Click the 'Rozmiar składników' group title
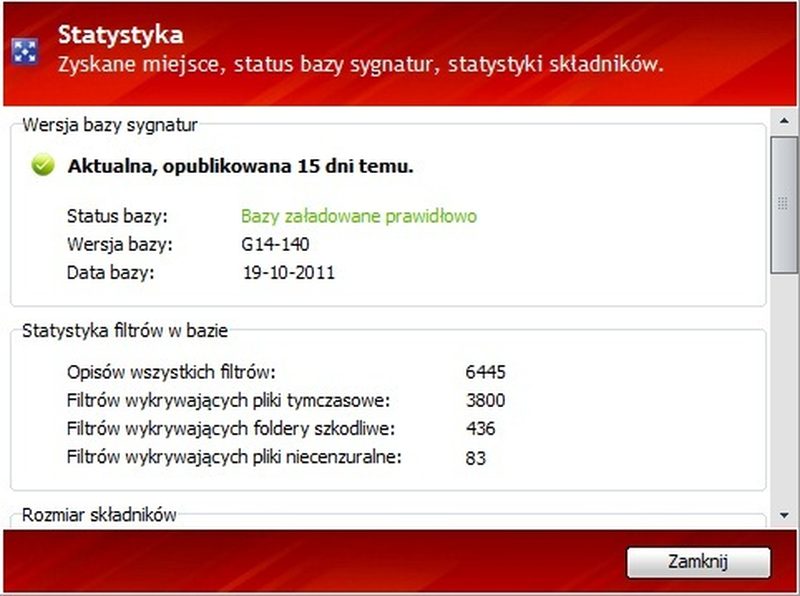800x596 pixels. (99, 515)
